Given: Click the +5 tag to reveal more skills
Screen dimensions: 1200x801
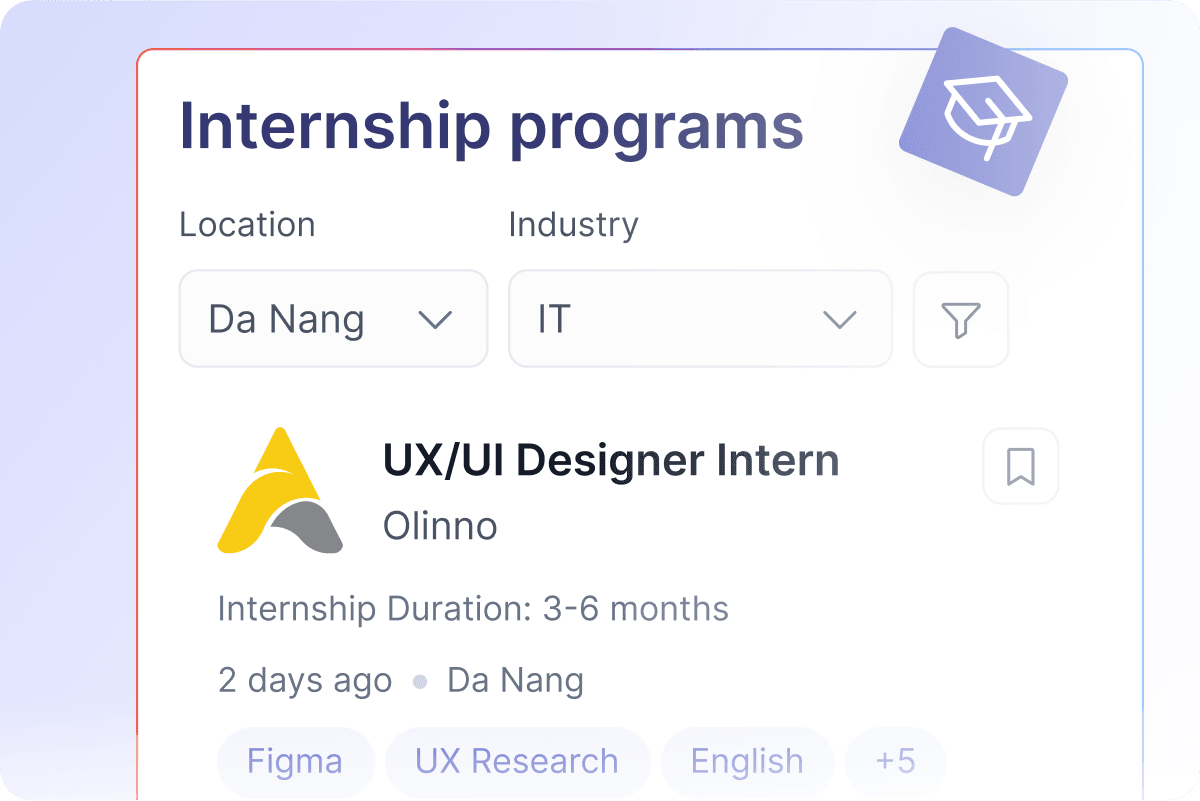Looking at the screenshot, I should click(x=895, y=761).
